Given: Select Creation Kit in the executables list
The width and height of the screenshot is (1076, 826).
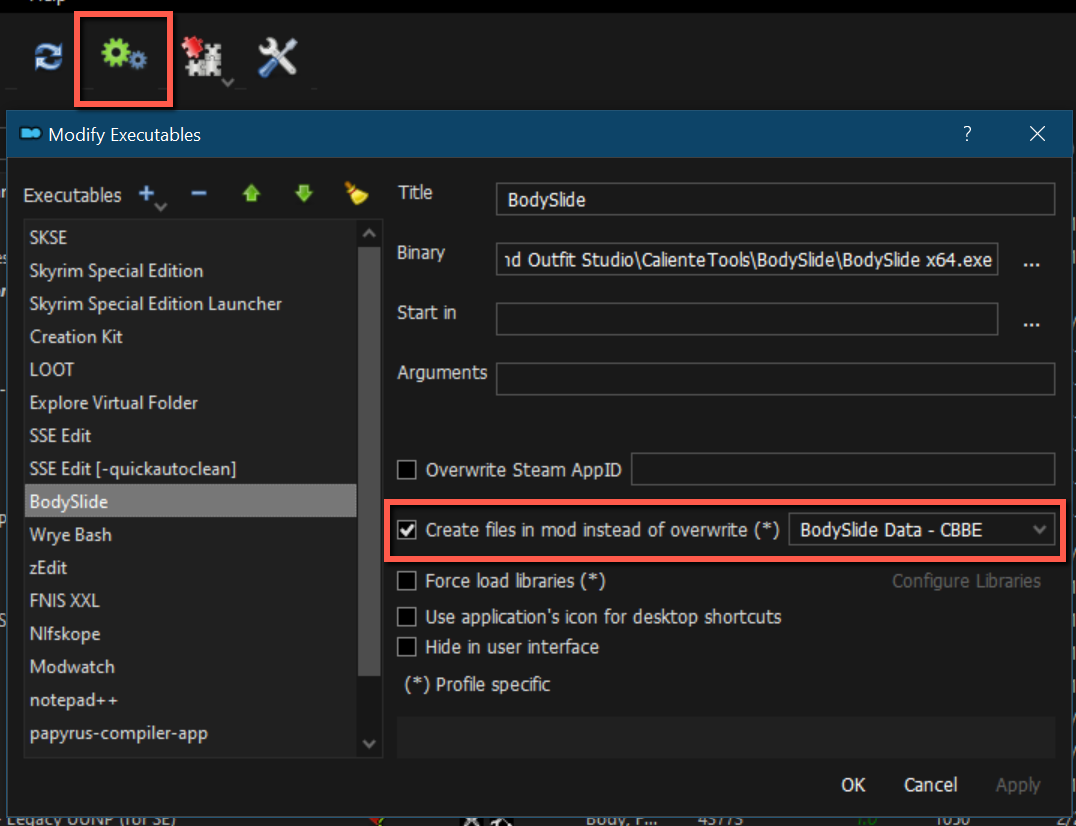Looking at the screenshot, I should tap(191, 336).
